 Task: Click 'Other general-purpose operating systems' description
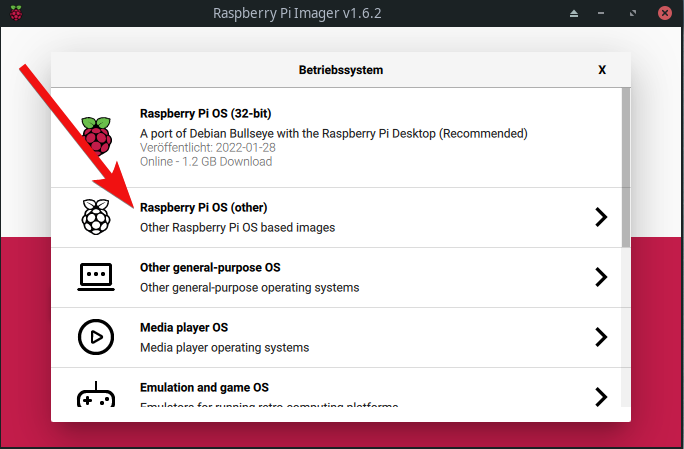[x=250, y=288]
